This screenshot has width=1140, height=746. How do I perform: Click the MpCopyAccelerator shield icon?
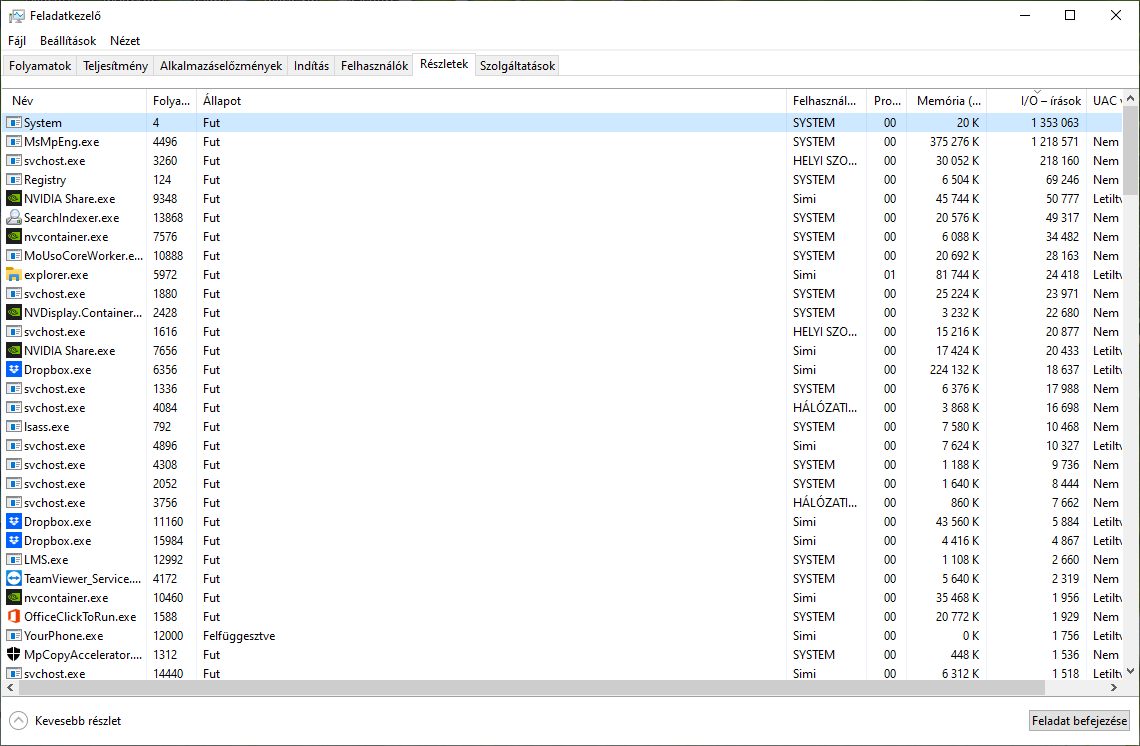13,654
